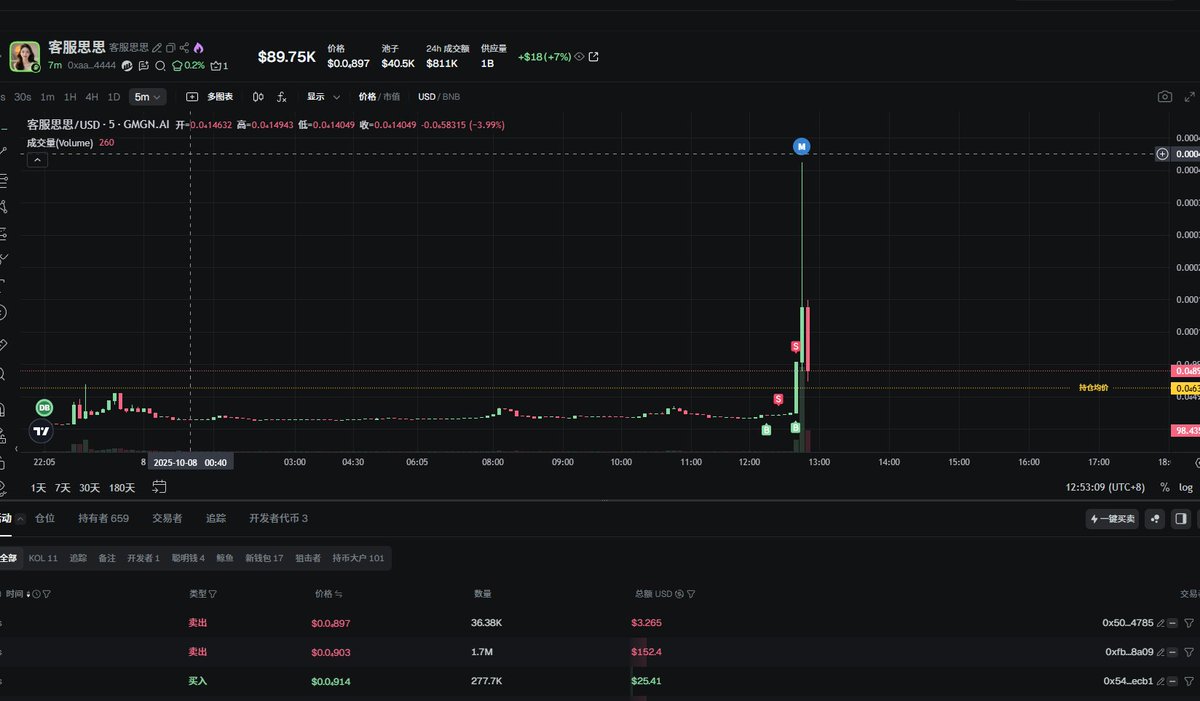Select the 聪明钱 4 filter tab
1200x701 pixels.
(188, 558)
